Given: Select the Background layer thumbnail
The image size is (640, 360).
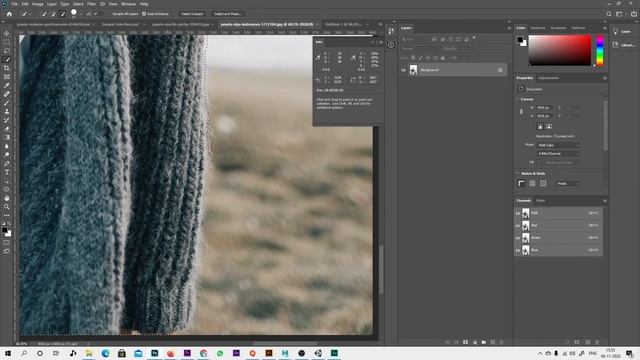Looking at the screenshot, I should 413,70.
